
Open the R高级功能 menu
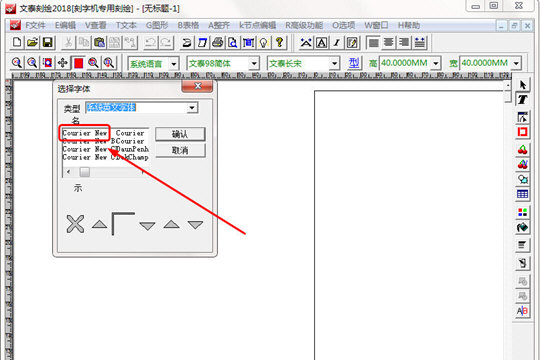coord(304,25)
